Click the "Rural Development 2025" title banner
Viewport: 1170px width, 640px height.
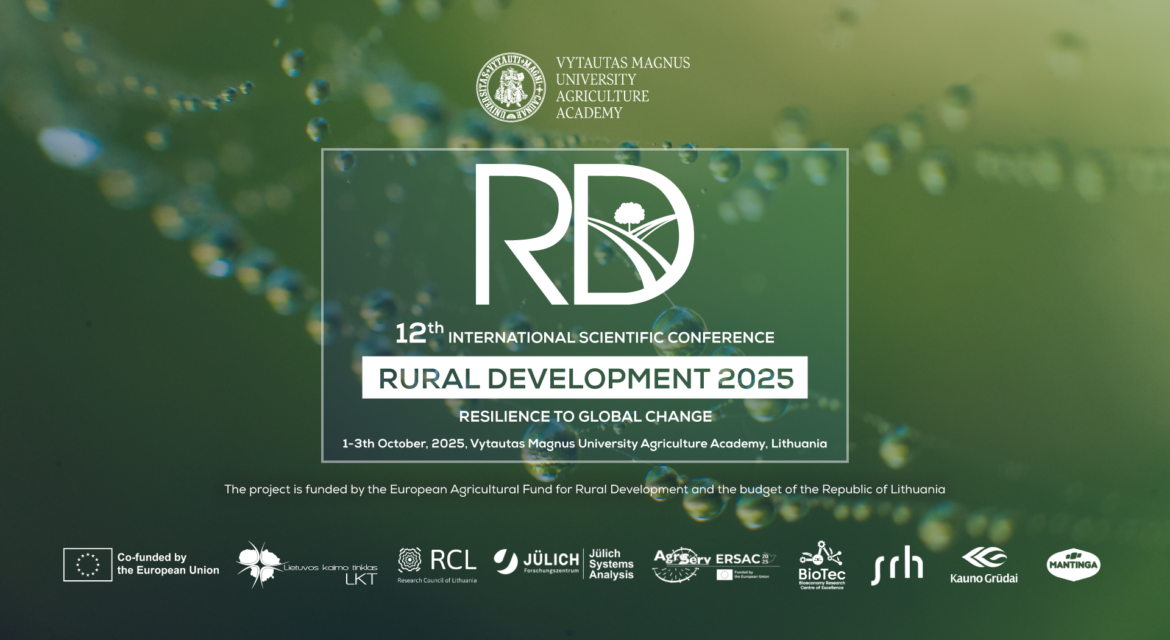click(x=584, y=378)
